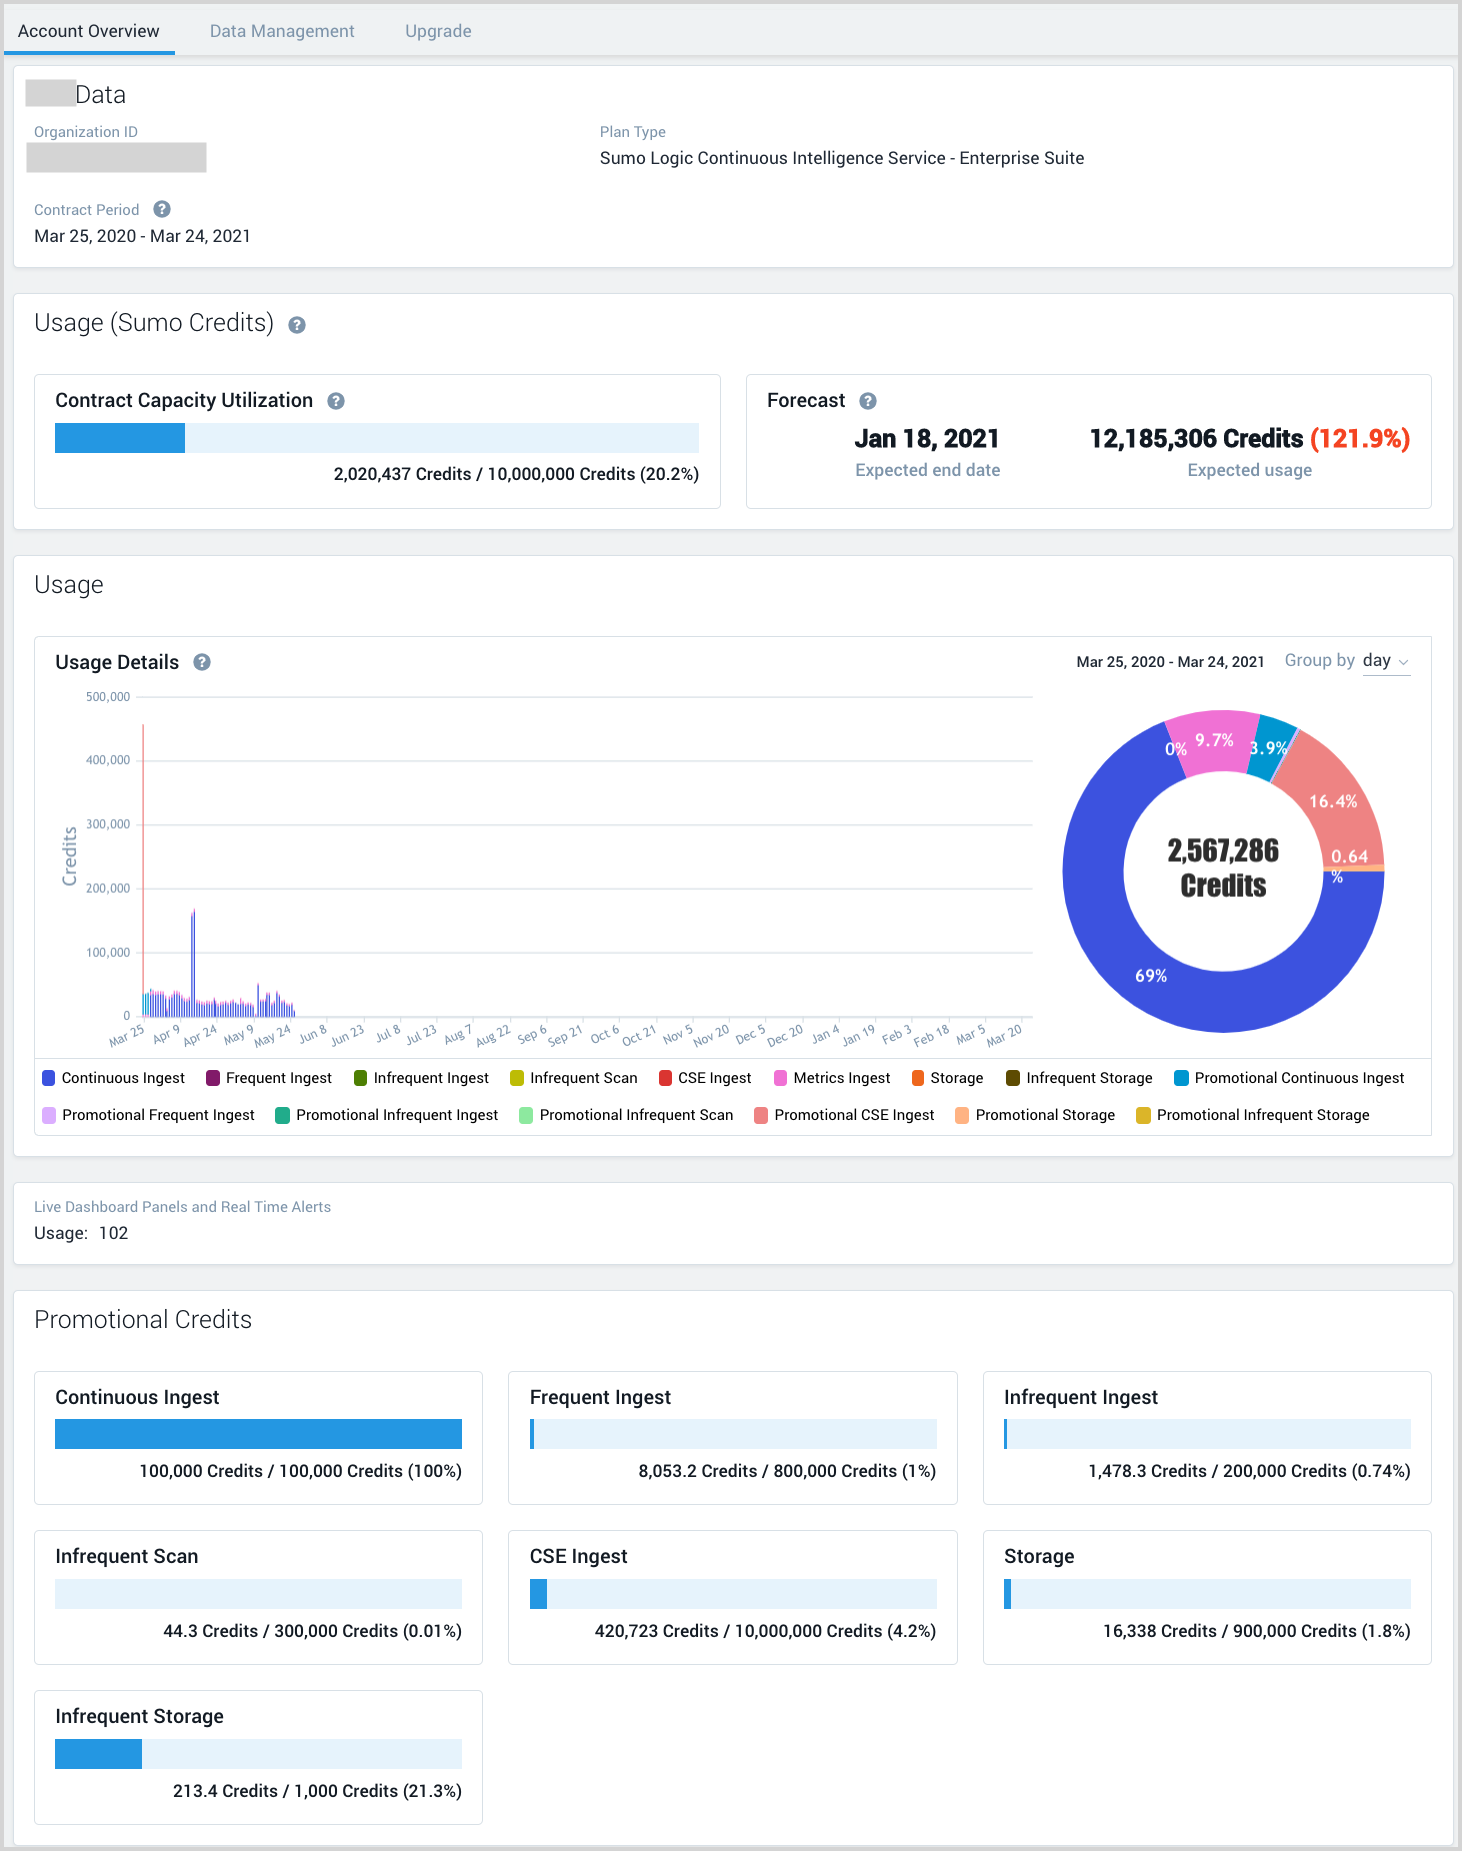Open the Group by day dropdown
This screenshot has height=1851, width=1462.
coord(1386,661)
